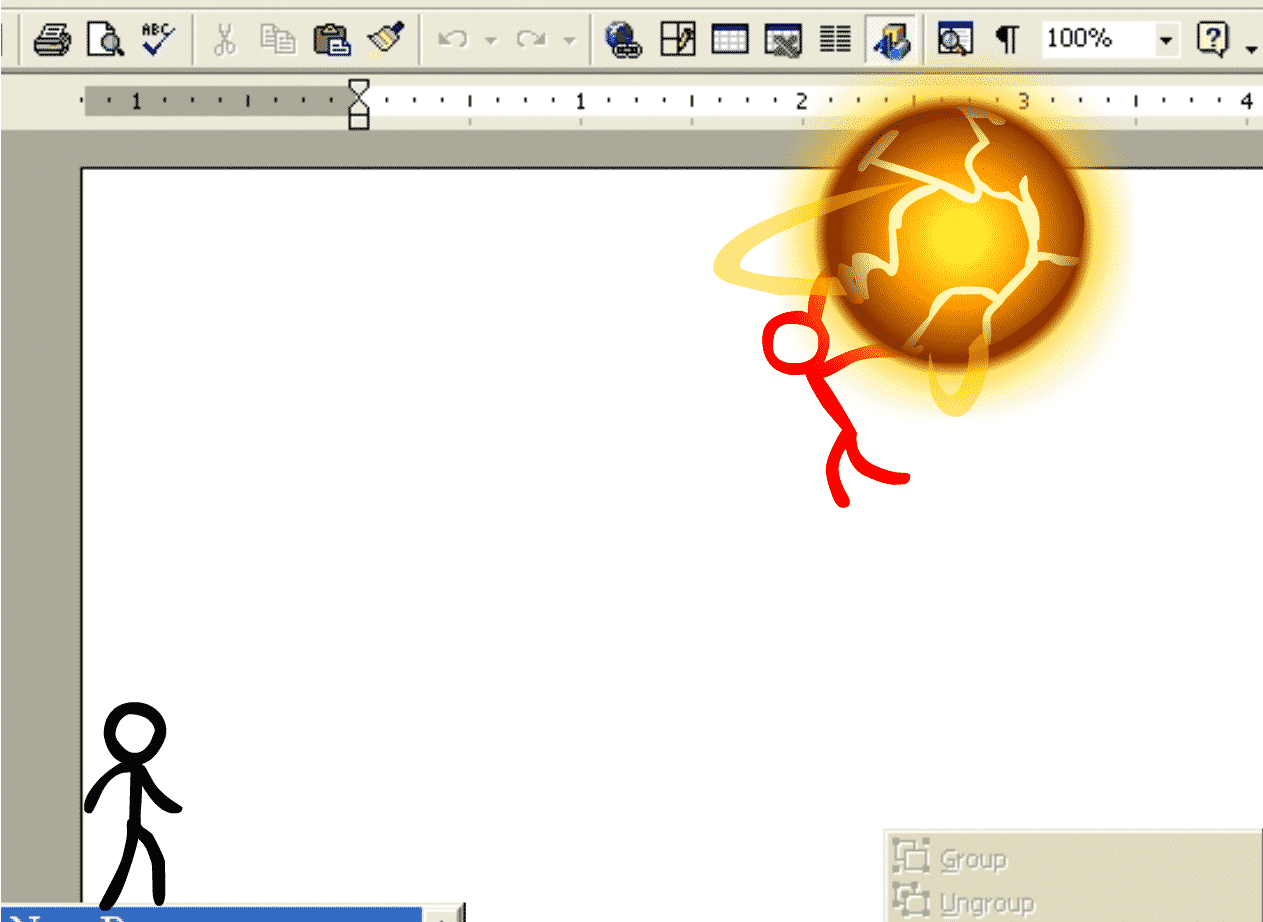Click the Insert Table icon
Screen dimensions: 1263x922
pyautogui.click(x=730, y=40)
